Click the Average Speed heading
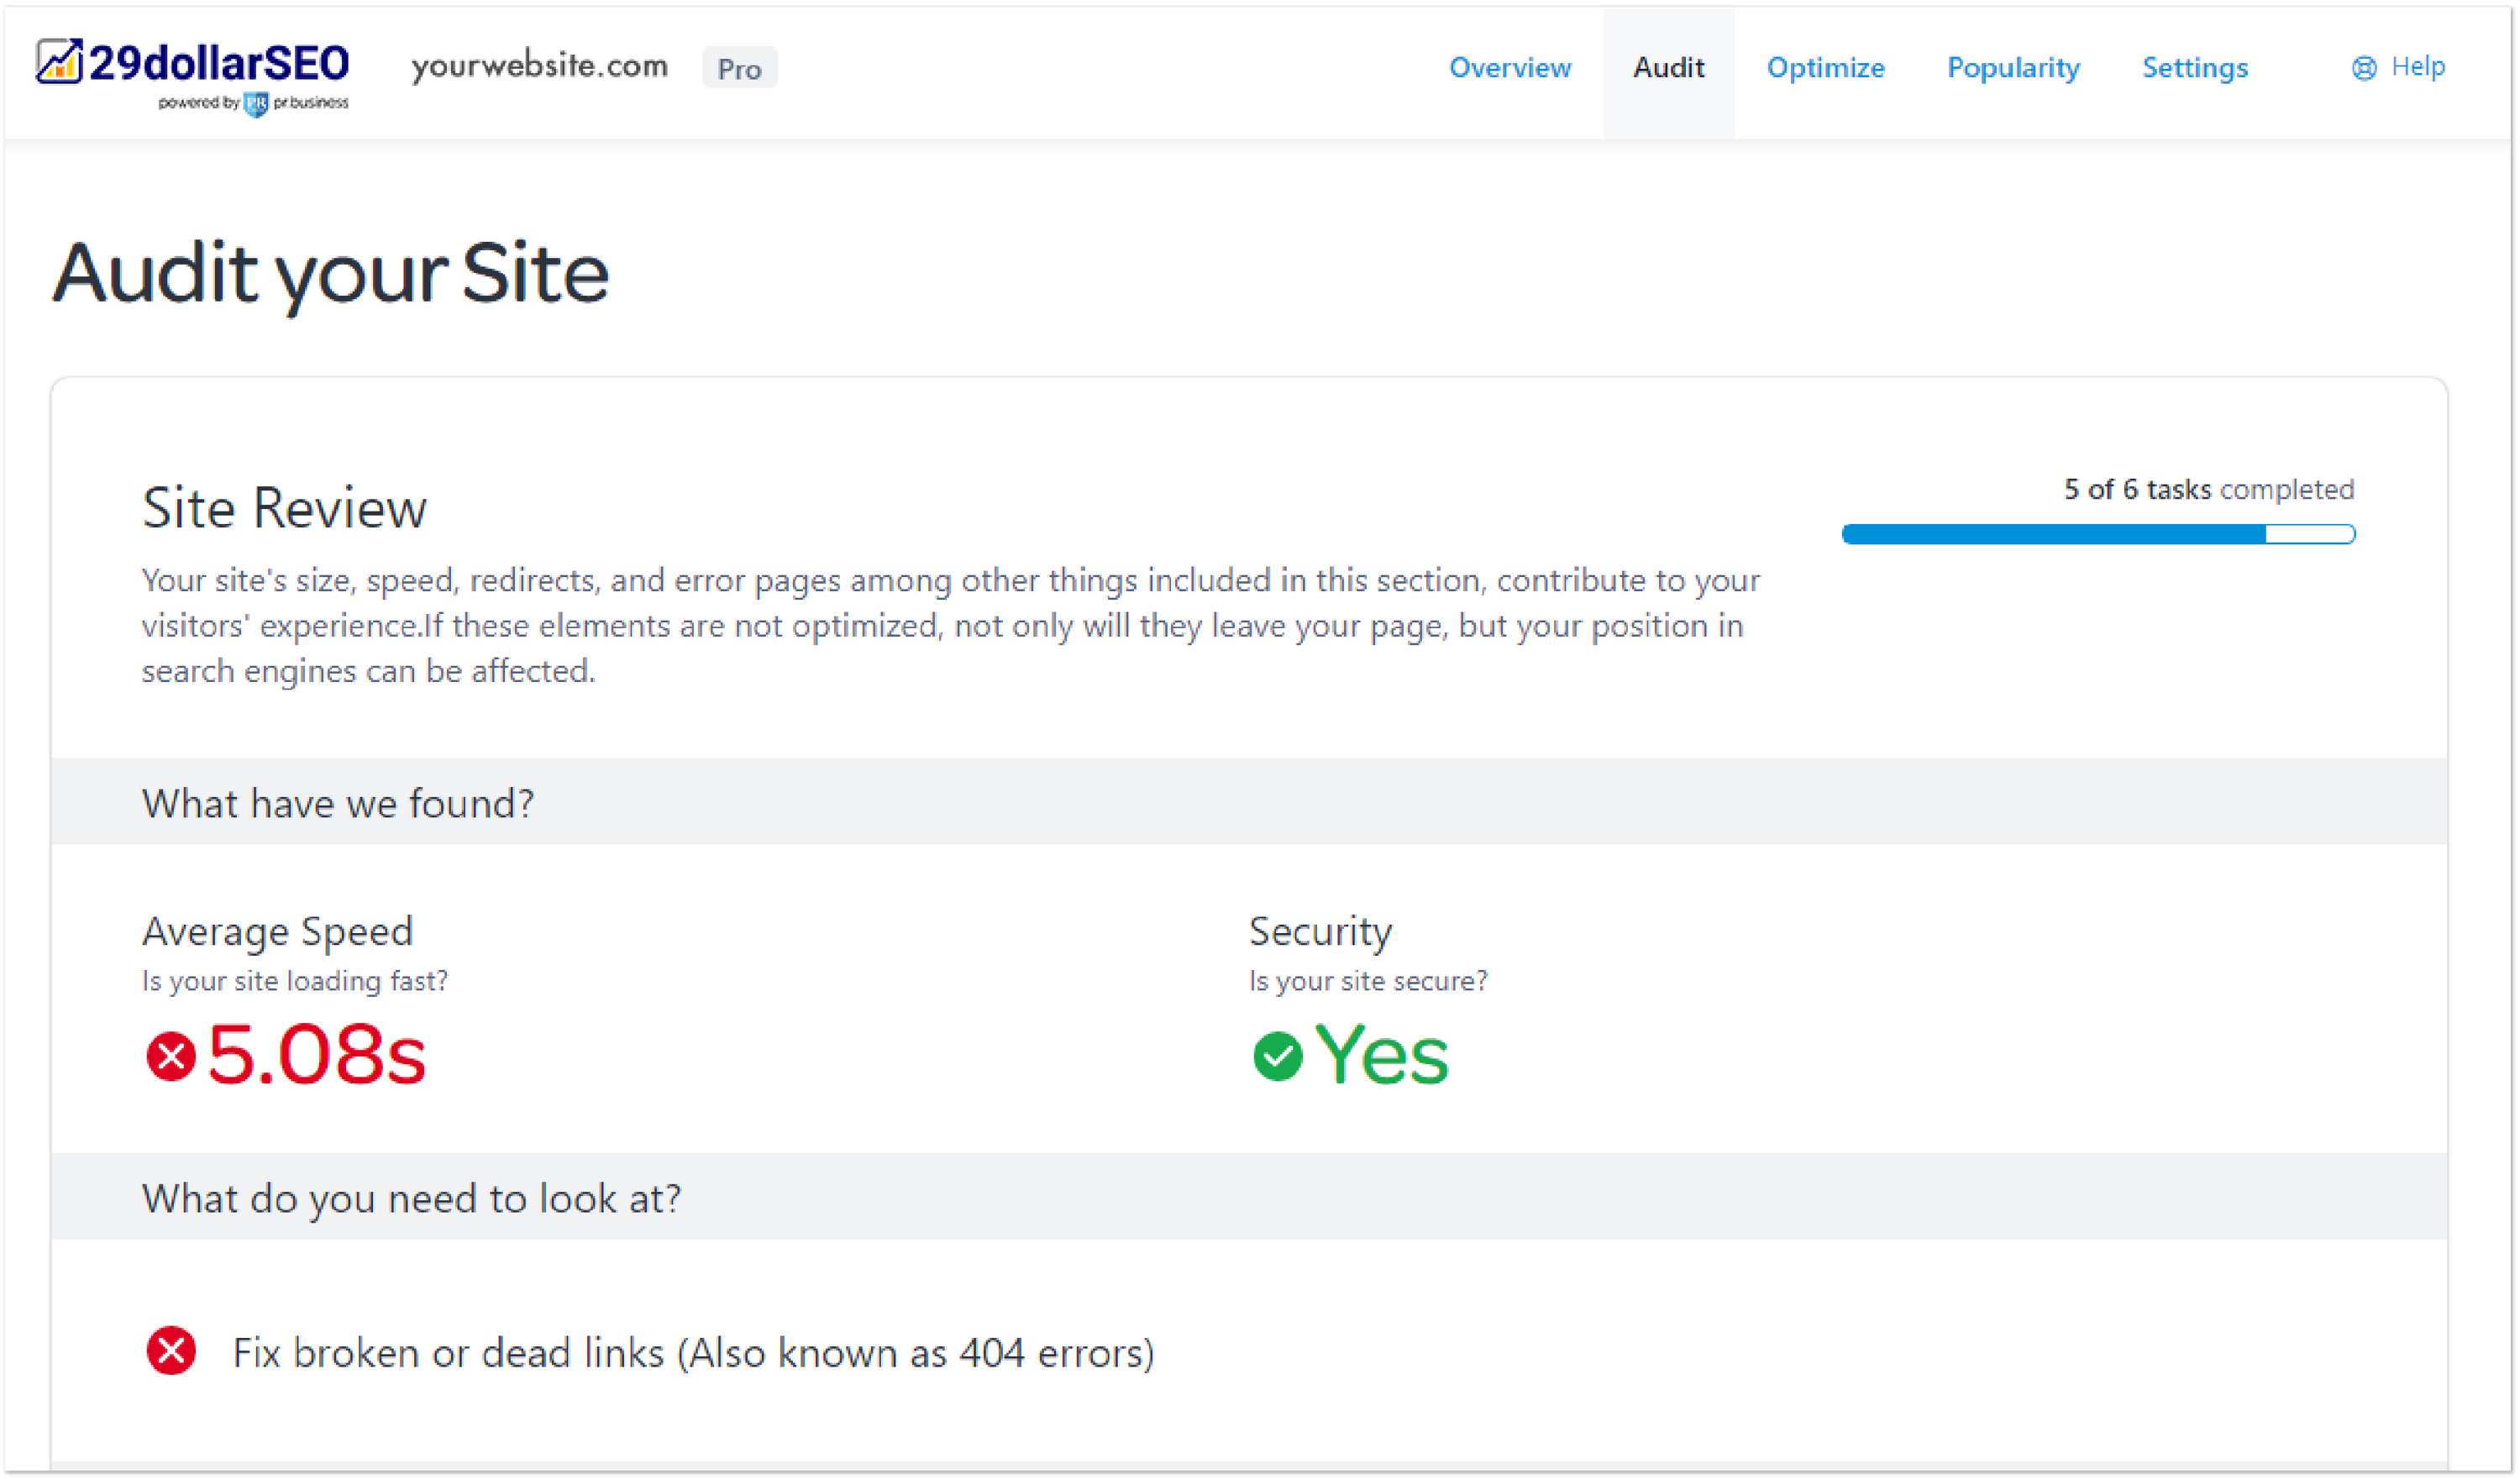This screenshot has height=1479, width=2520. tap(277, 931)
